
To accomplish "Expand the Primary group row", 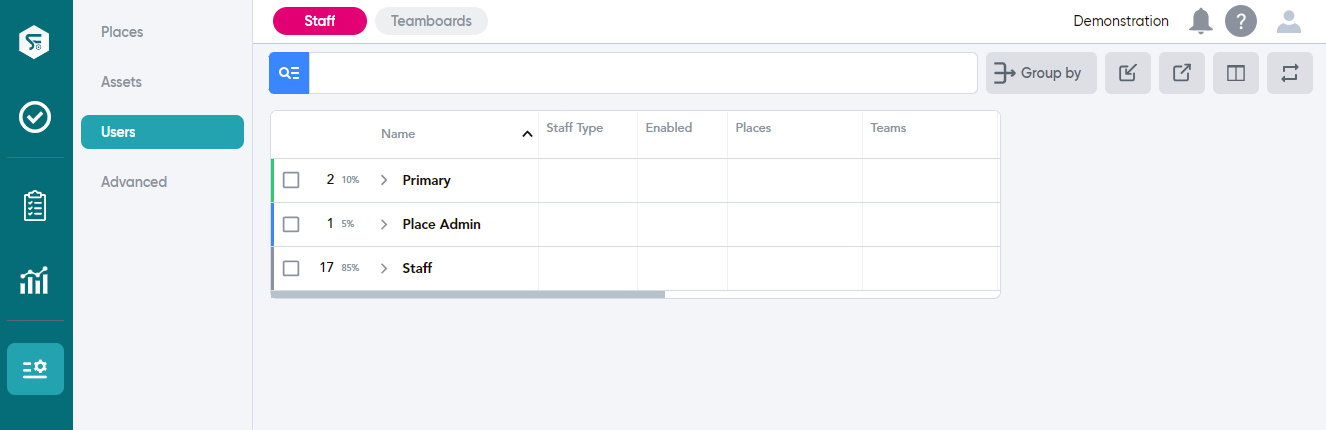I will pyautogui.click(x=384, y=180).
